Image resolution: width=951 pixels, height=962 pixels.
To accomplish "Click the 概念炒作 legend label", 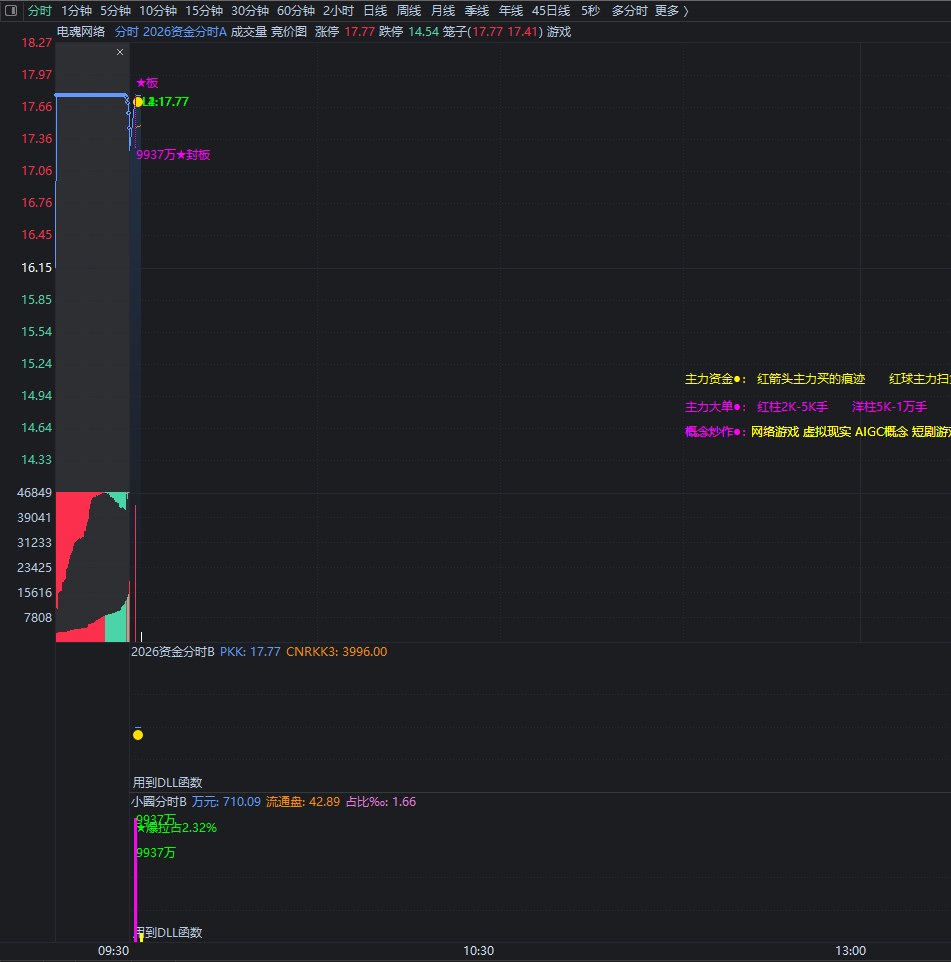I will (715, 432).
